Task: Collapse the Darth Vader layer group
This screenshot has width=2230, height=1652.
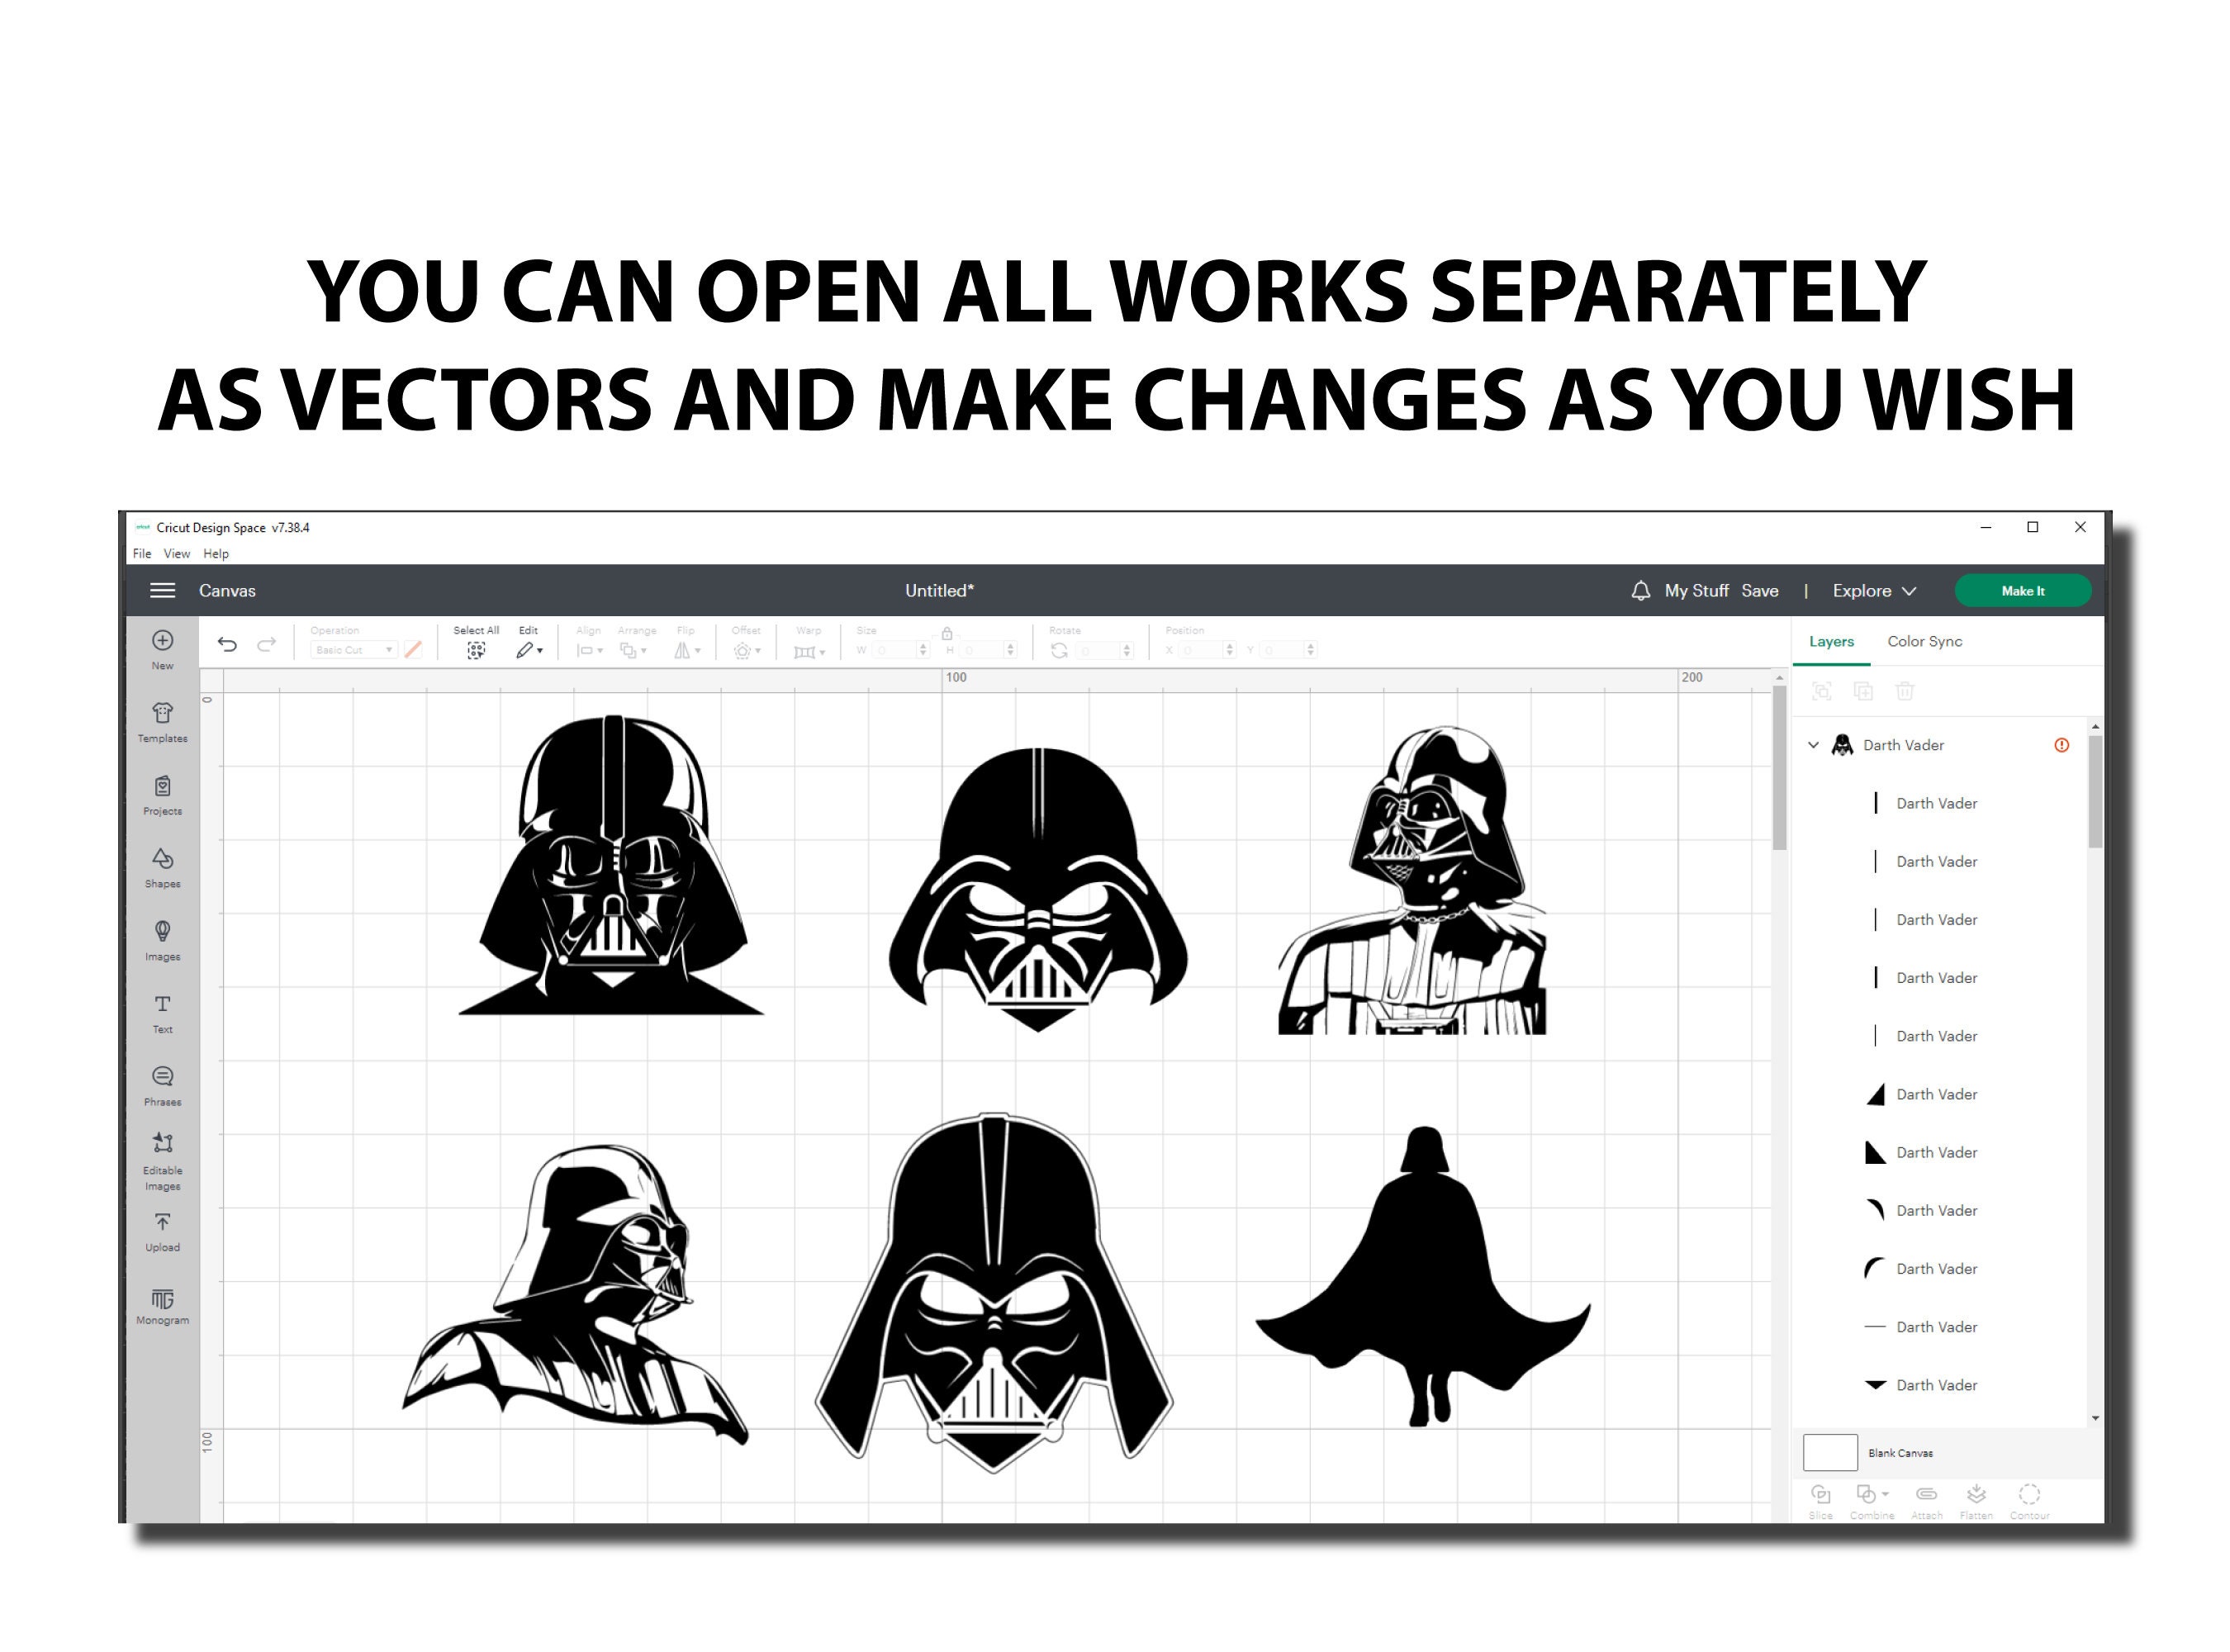Action: pos(1812,744)
